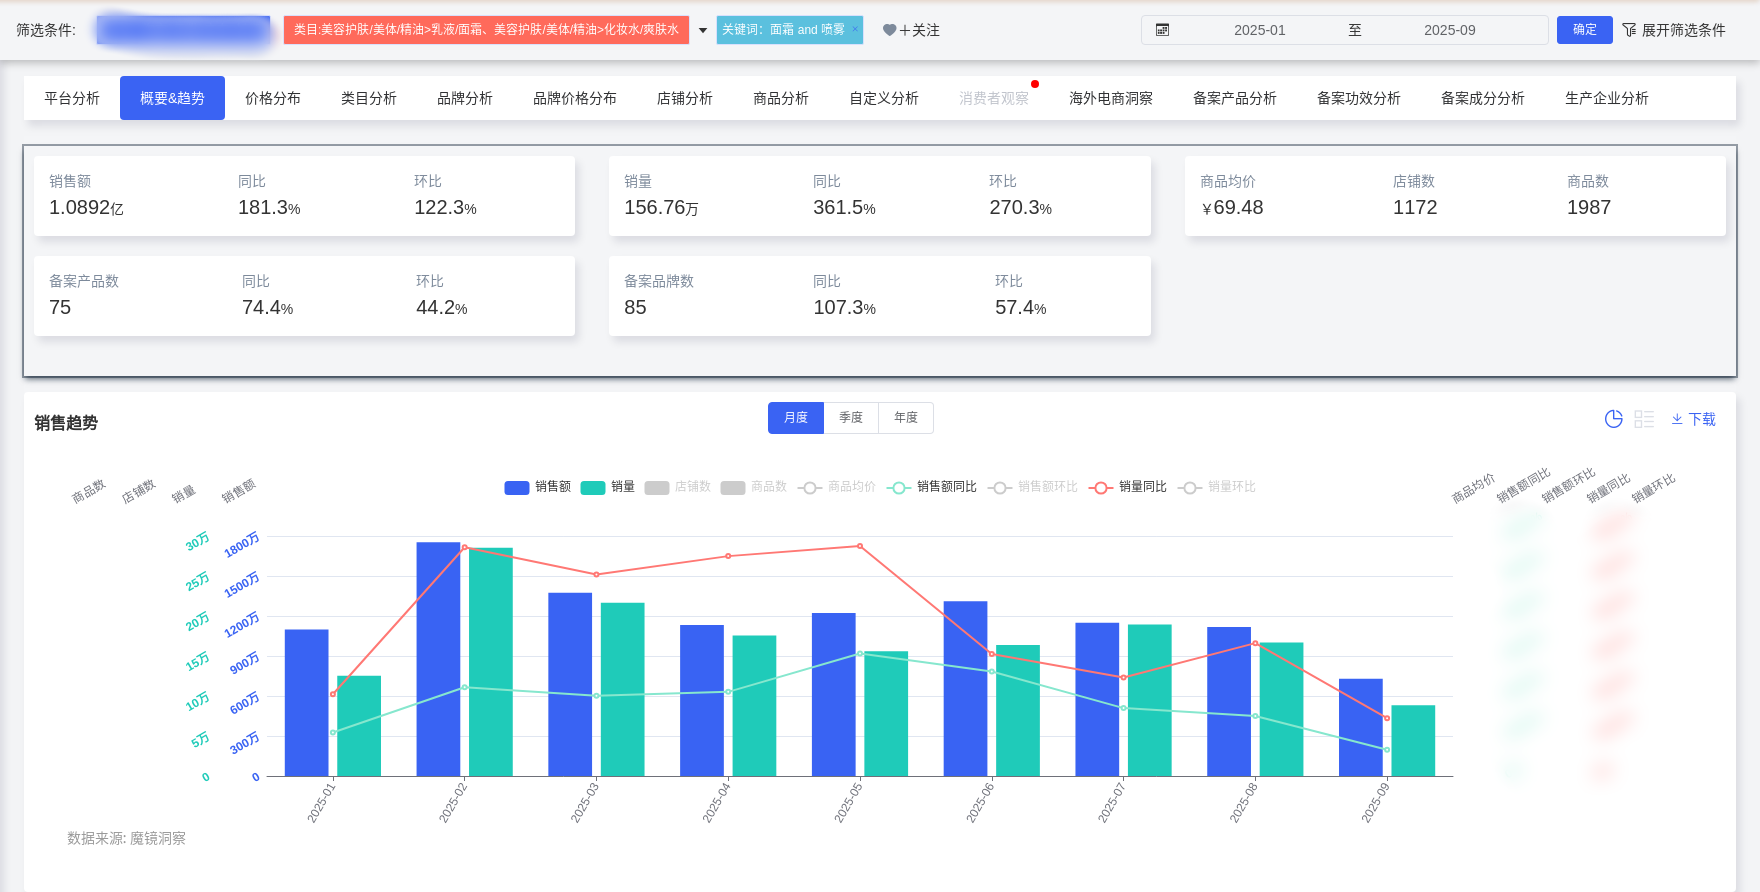The height and width of the screenshot is (892, 1760).
Task: Expand the category filter dropdown arrow
Action: [x=703, y=30]
